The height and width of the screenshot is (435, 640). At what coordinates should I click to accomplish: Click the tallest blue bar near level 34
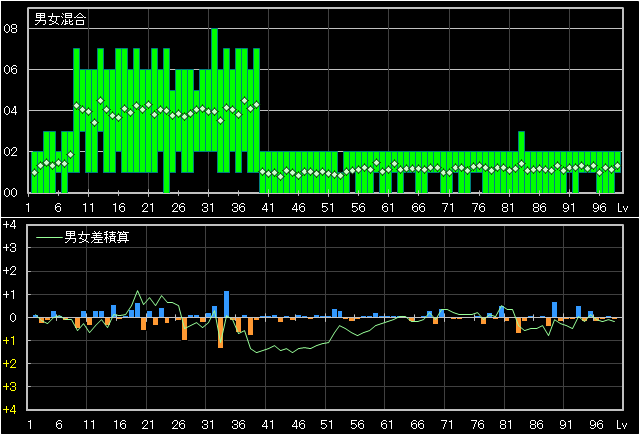click(x=227, y=304)
